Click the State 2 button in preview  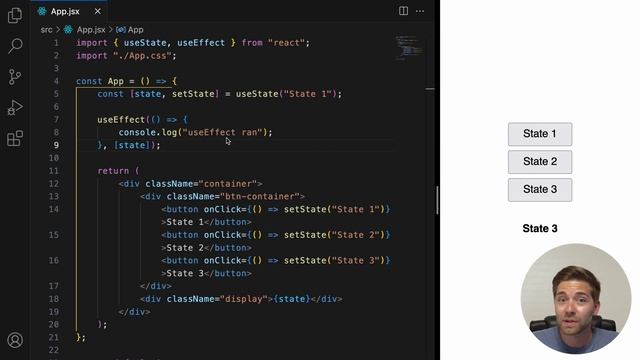point(540,162)
